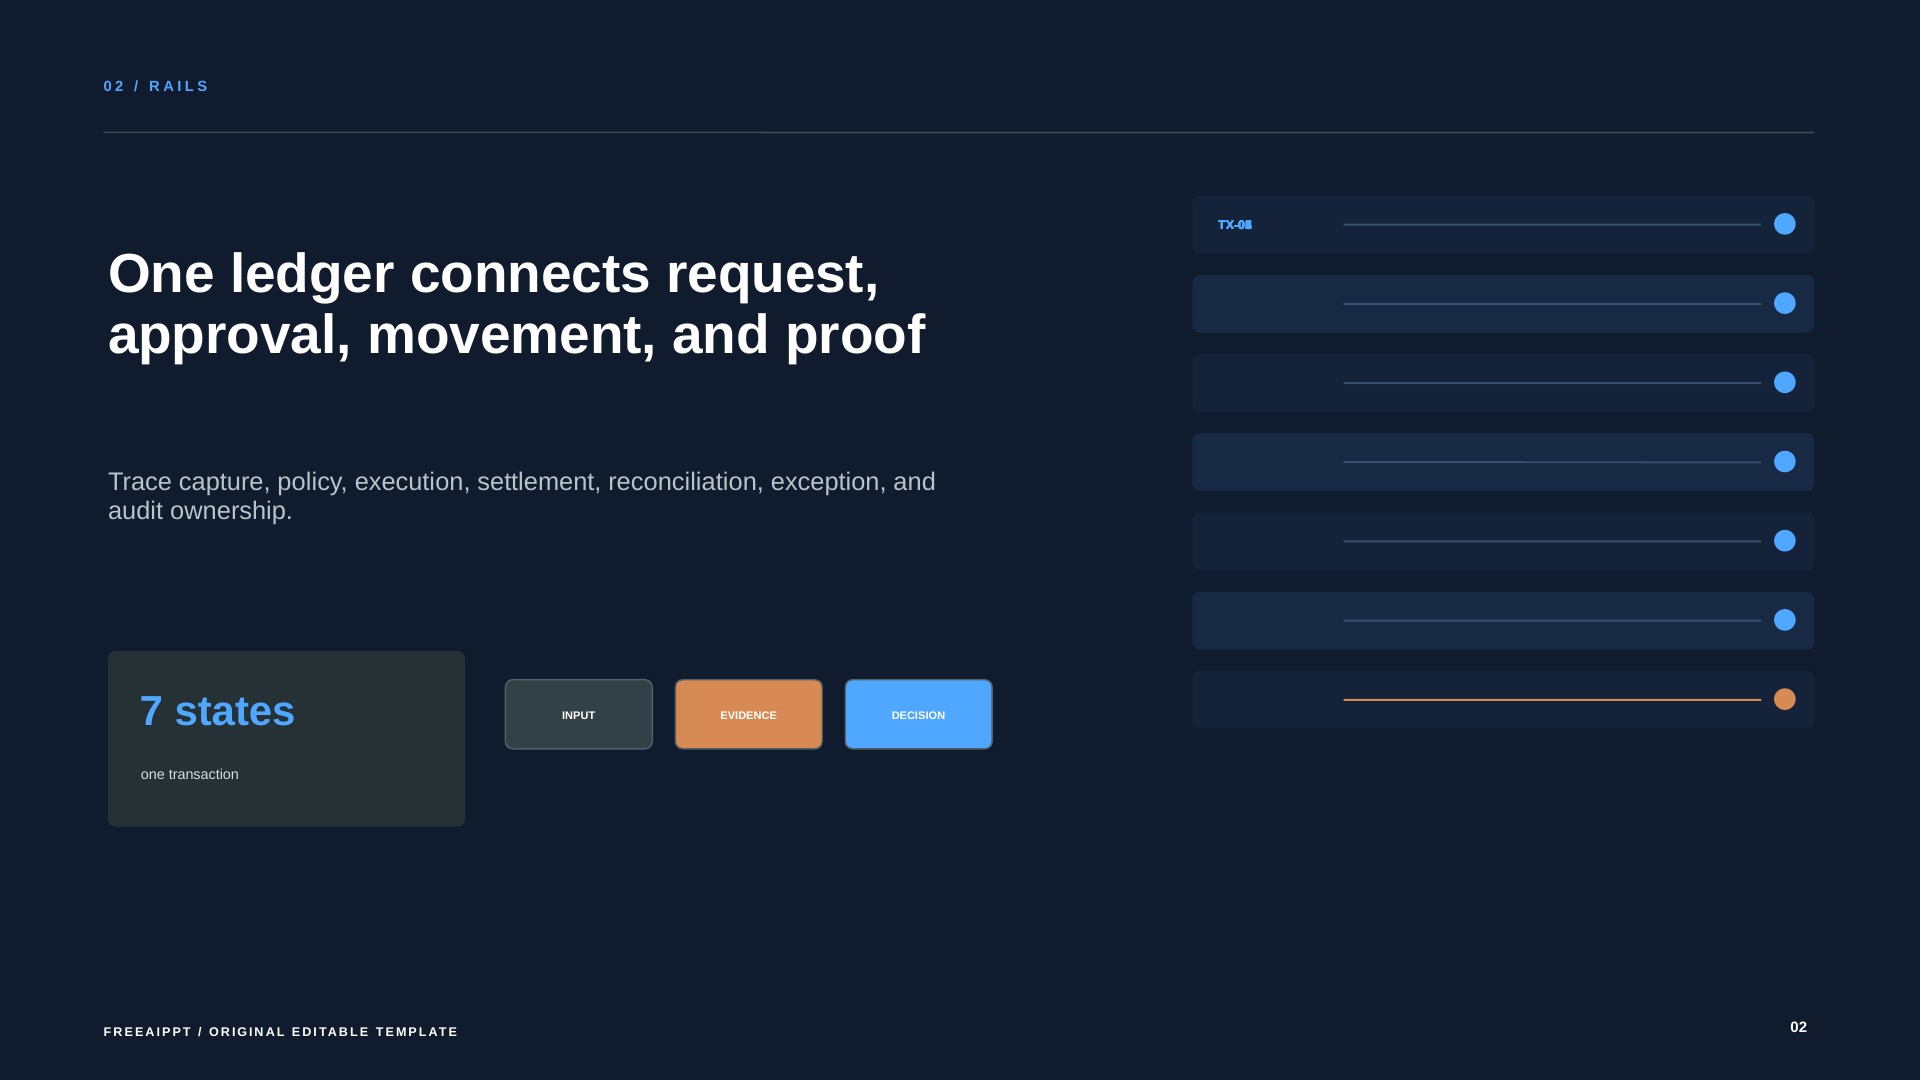The width and height of the screenshot is (1921, 1080).
Task: Click the blue dot in the TX-0 row
Action: (1785, 224)
